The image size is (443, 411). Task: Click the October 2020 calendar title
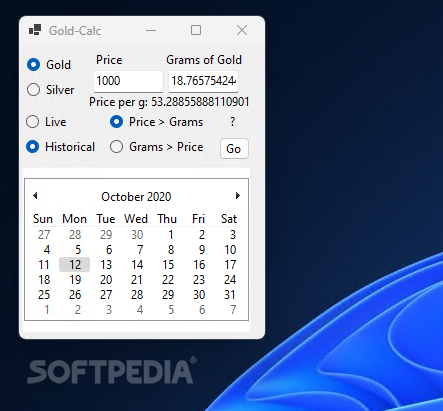[136, 197]
